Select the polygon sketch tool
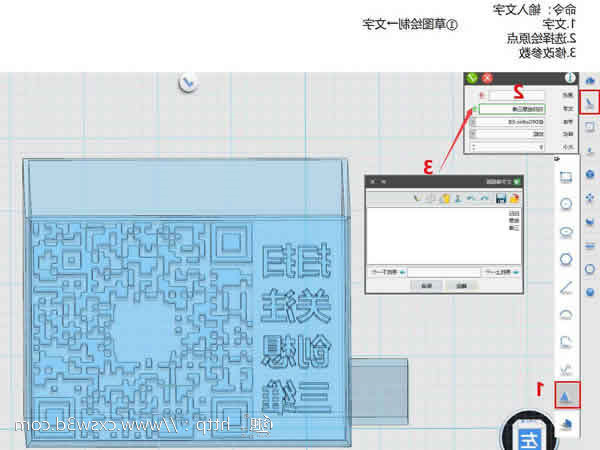This screenshot has height=450, width=600. (x=566, y=259)
